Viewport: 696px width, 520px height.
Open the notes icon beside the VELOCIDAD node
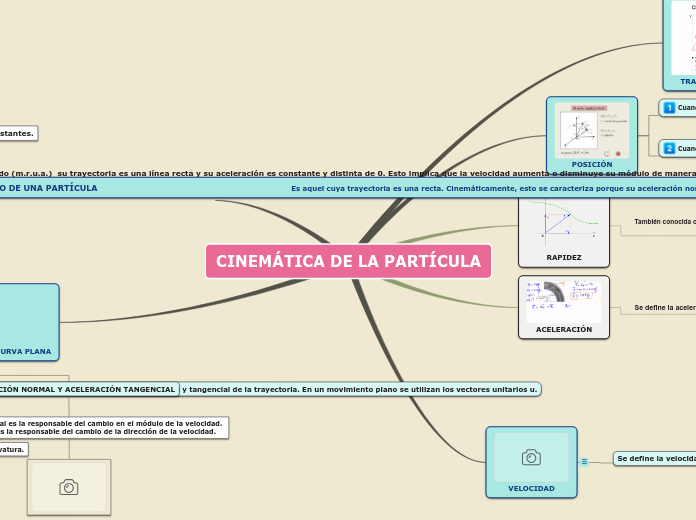point(584,461)
